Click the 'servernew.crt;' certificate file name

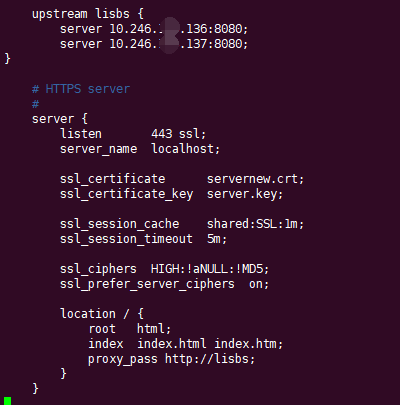[255, 179]
